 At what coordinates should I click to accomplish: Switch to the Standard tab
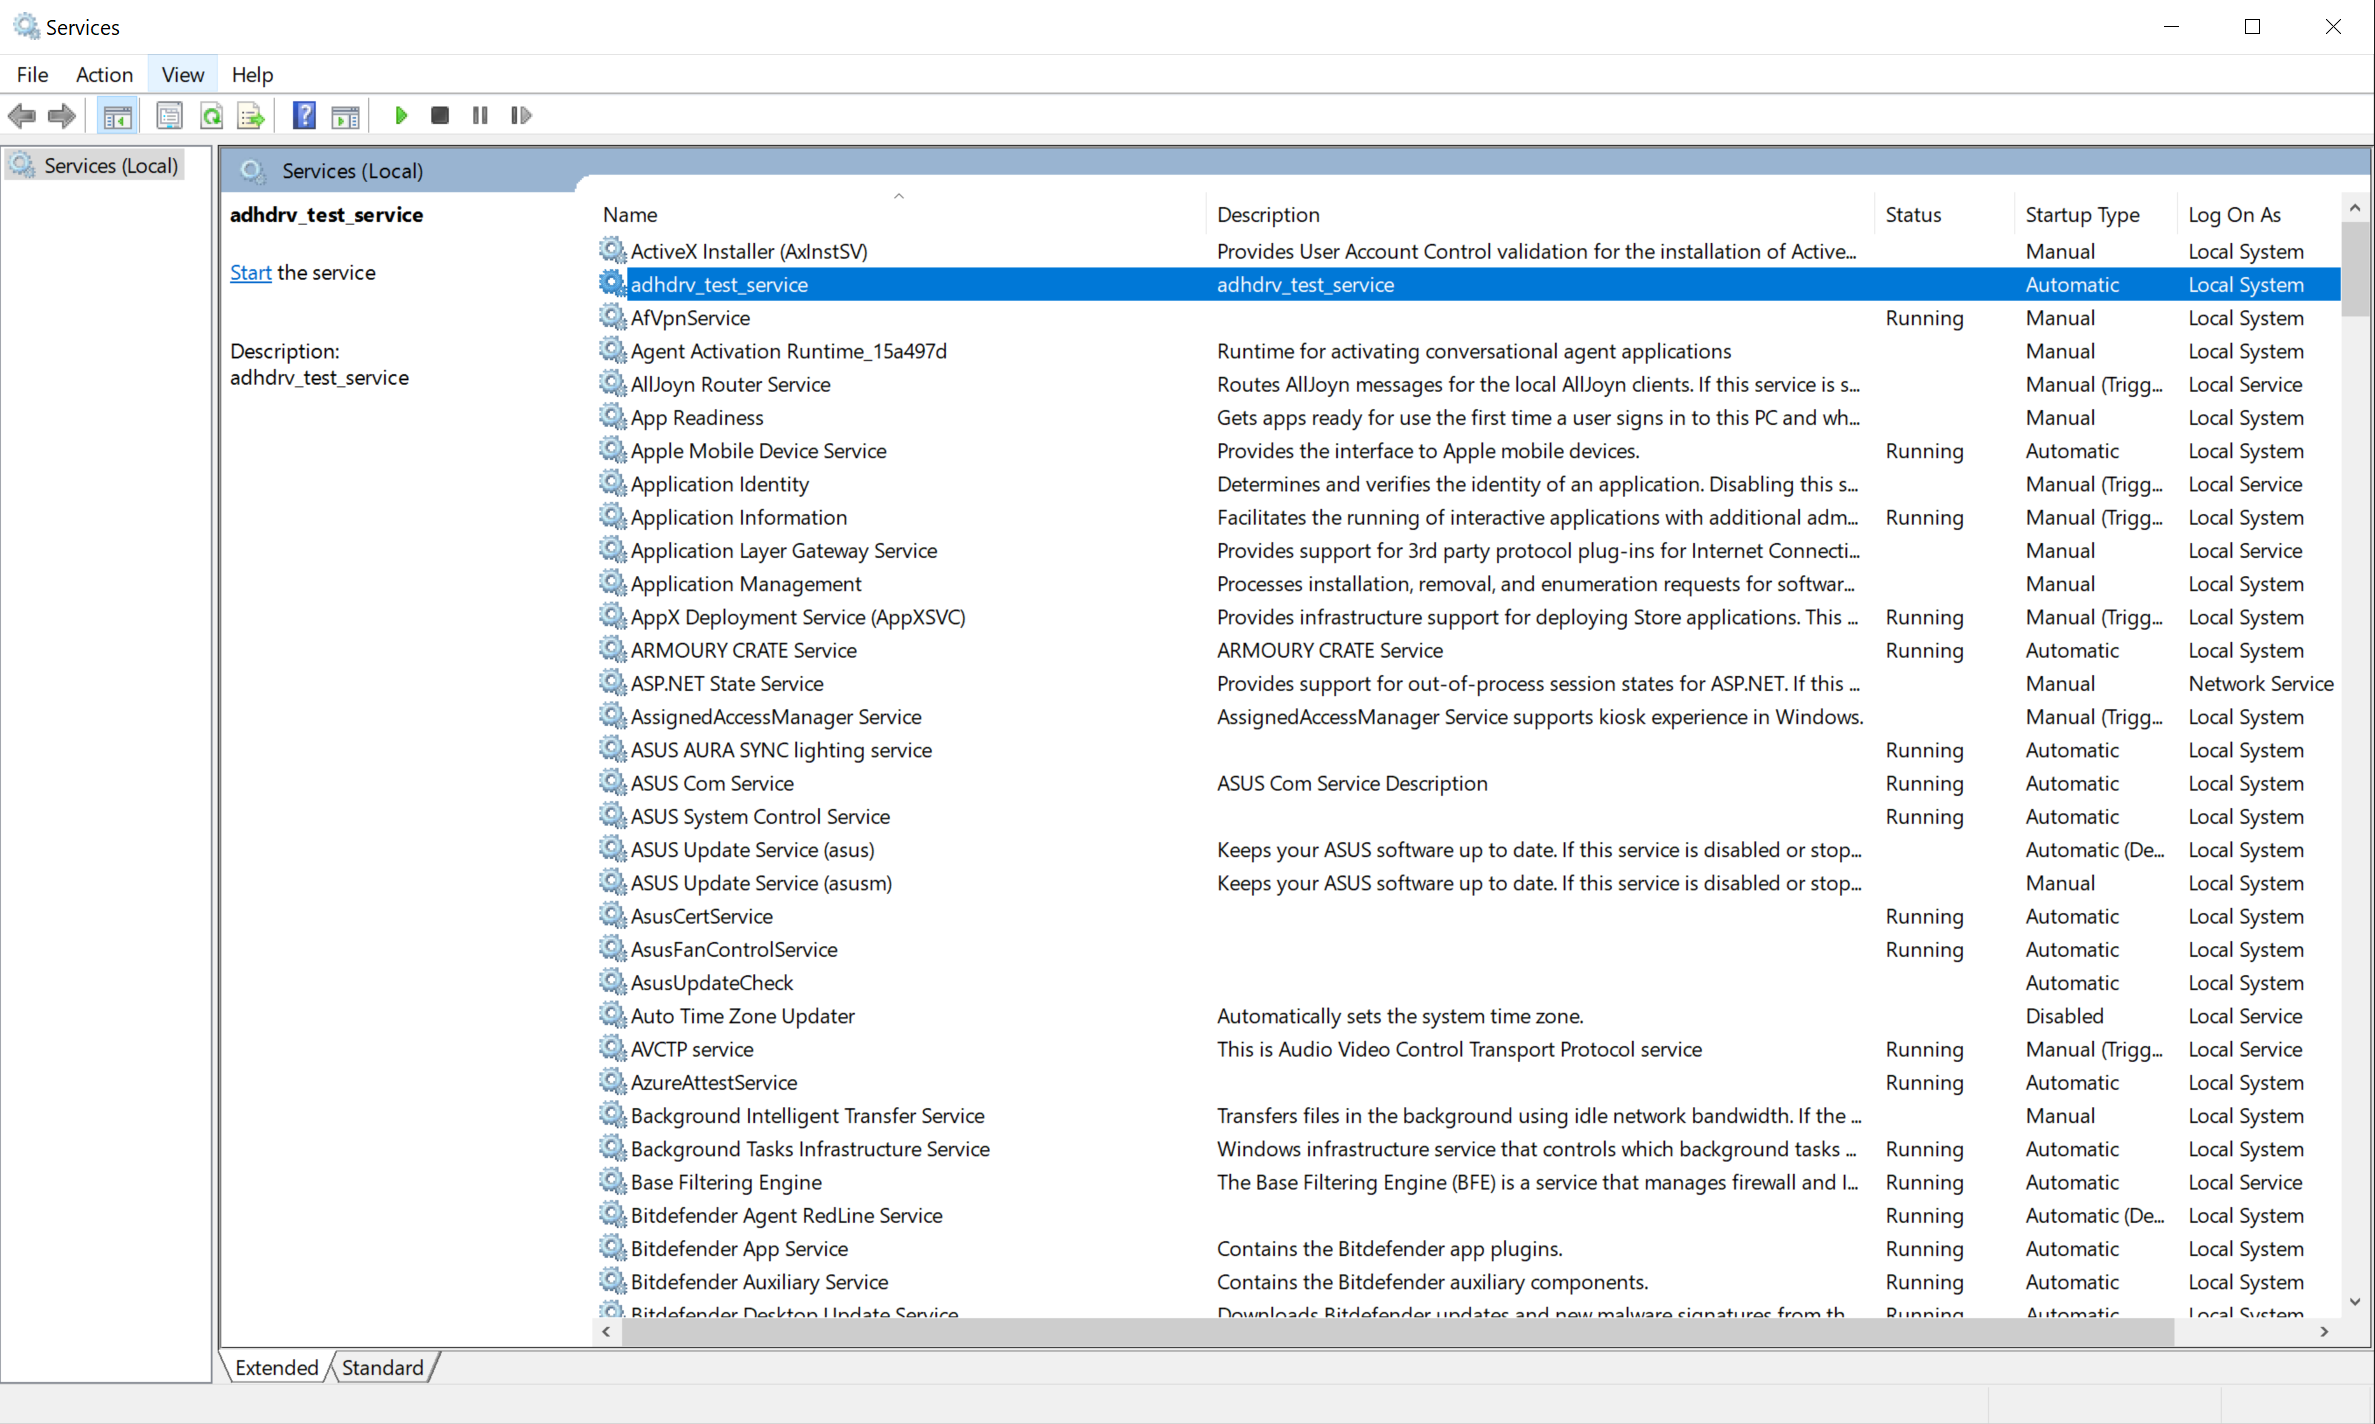click(x=383, y=1367)
